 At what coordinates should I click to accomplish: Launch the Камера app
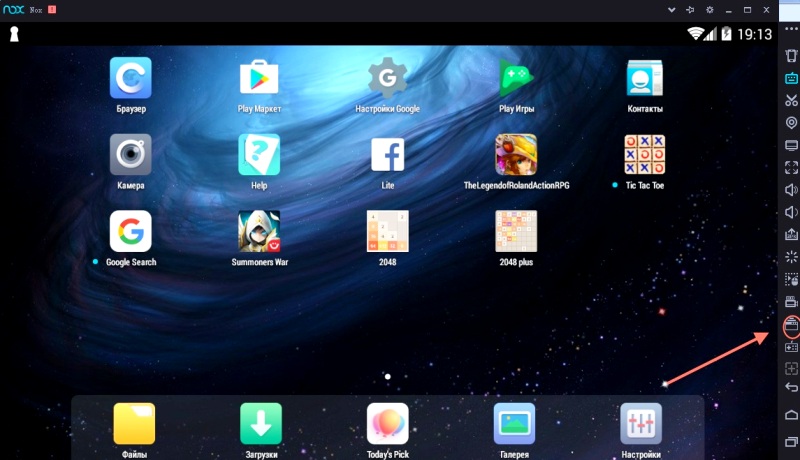pyautogui.click(x=131, y=155)
